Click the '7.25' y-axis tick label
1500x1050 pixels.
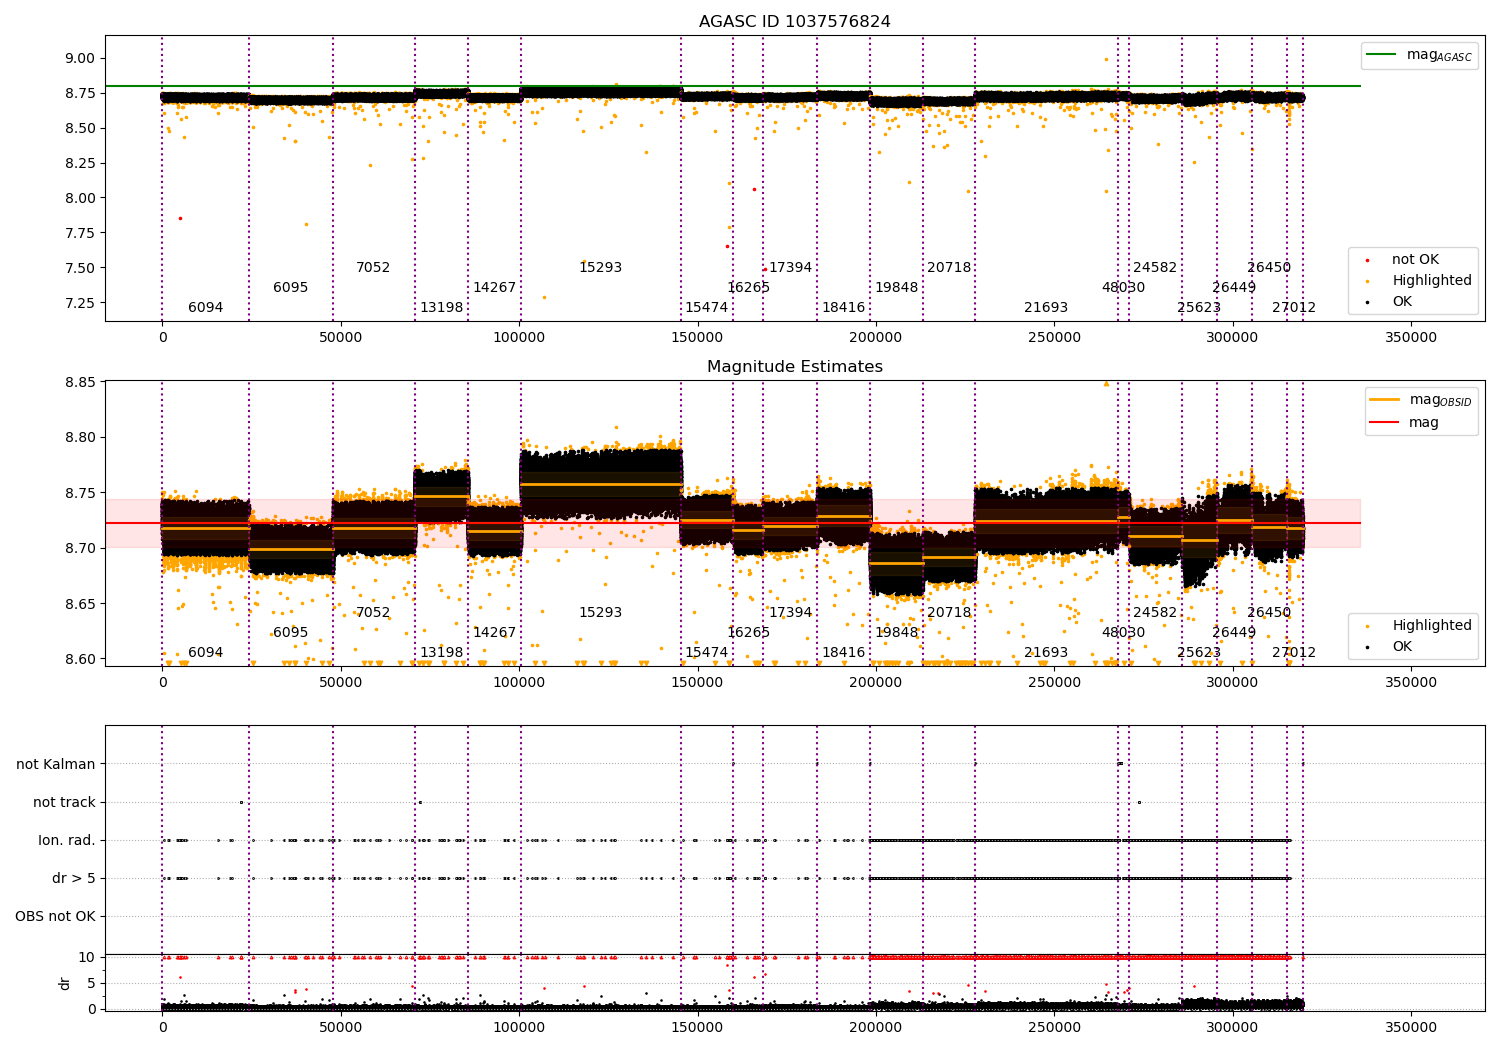coord(80,303)
